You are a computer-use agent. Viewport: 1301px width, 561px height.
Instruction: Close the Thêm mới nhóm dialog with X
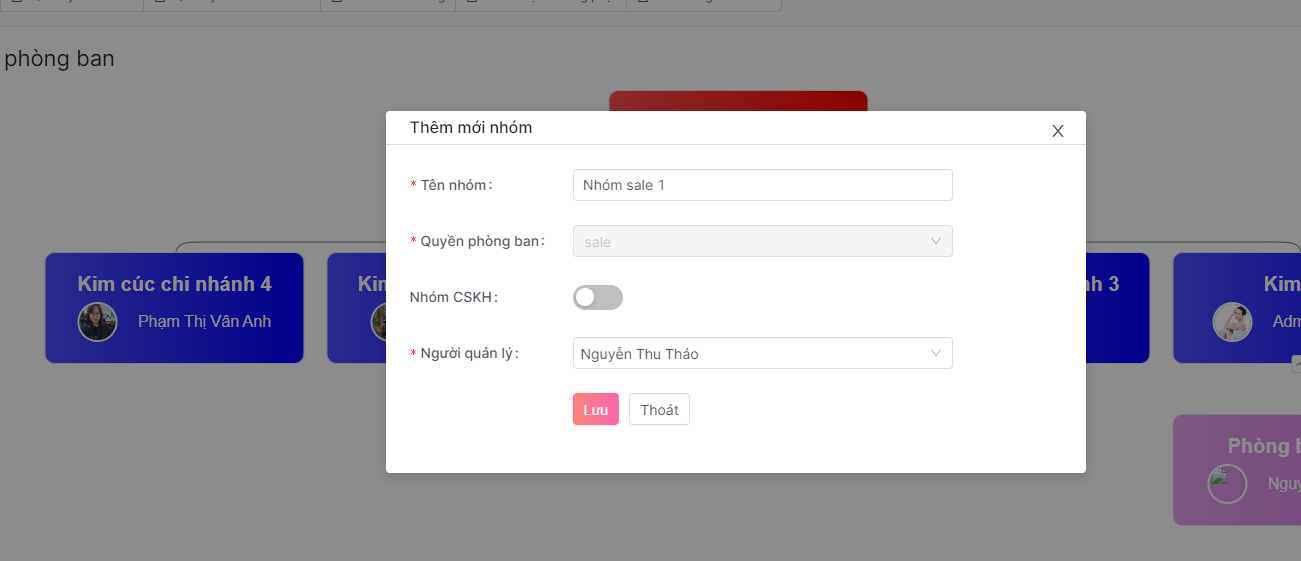click(x=1057, y=131)
